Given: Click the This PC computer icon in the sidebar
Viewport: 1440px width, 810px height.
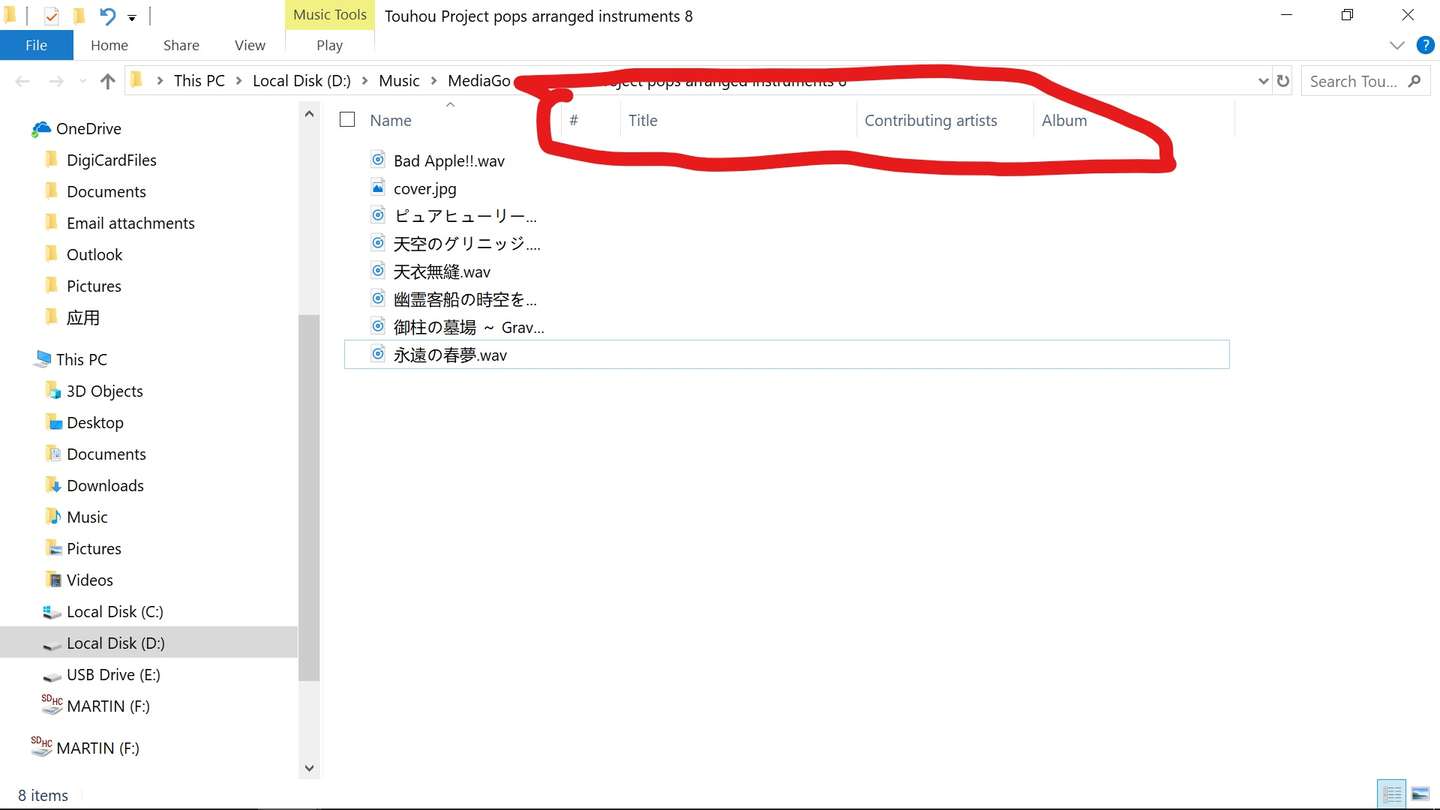Looking at the screenshot, I should click(x=42, y=359).
